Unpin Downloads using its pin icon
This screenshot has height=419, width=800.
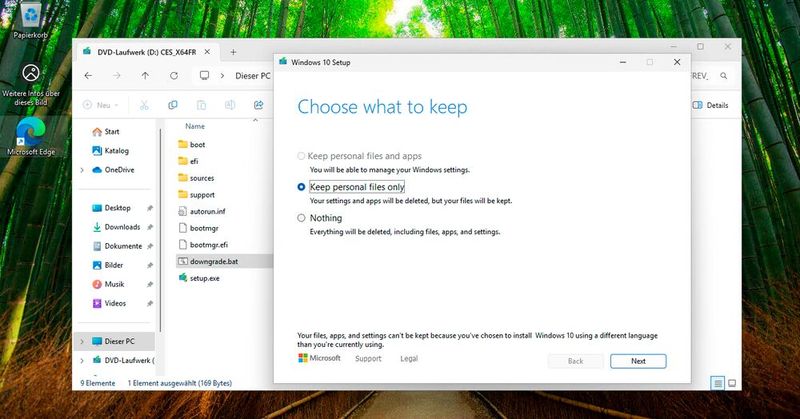150,227
